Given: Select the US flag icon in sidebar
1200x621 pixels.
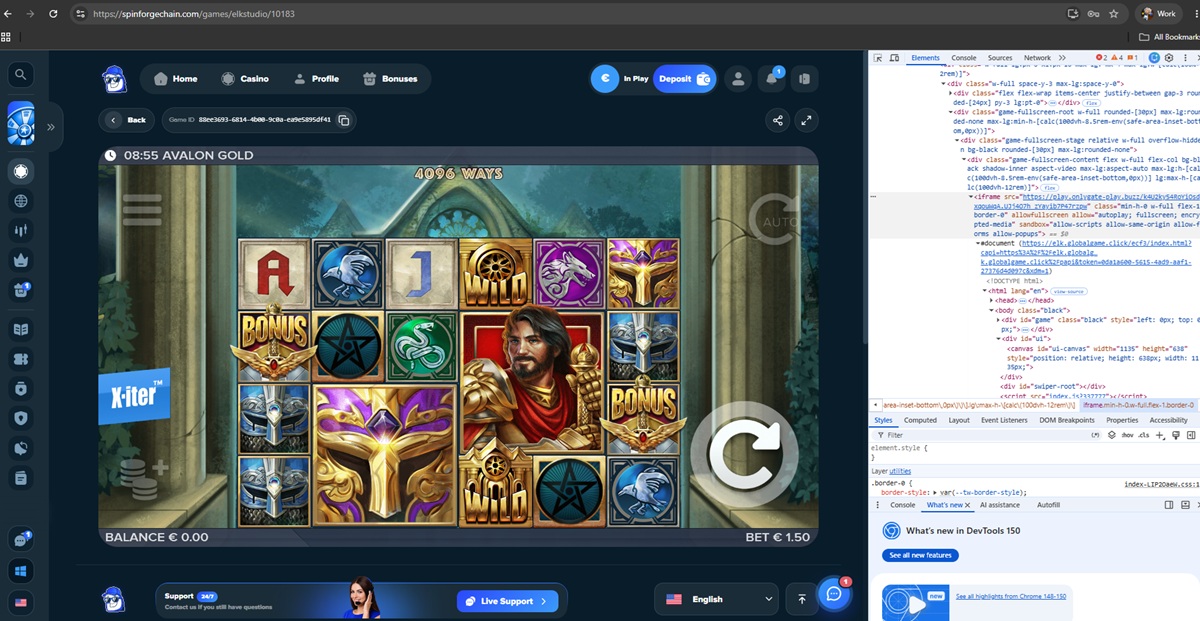Looking at the screenshot, I should point(21,602).
